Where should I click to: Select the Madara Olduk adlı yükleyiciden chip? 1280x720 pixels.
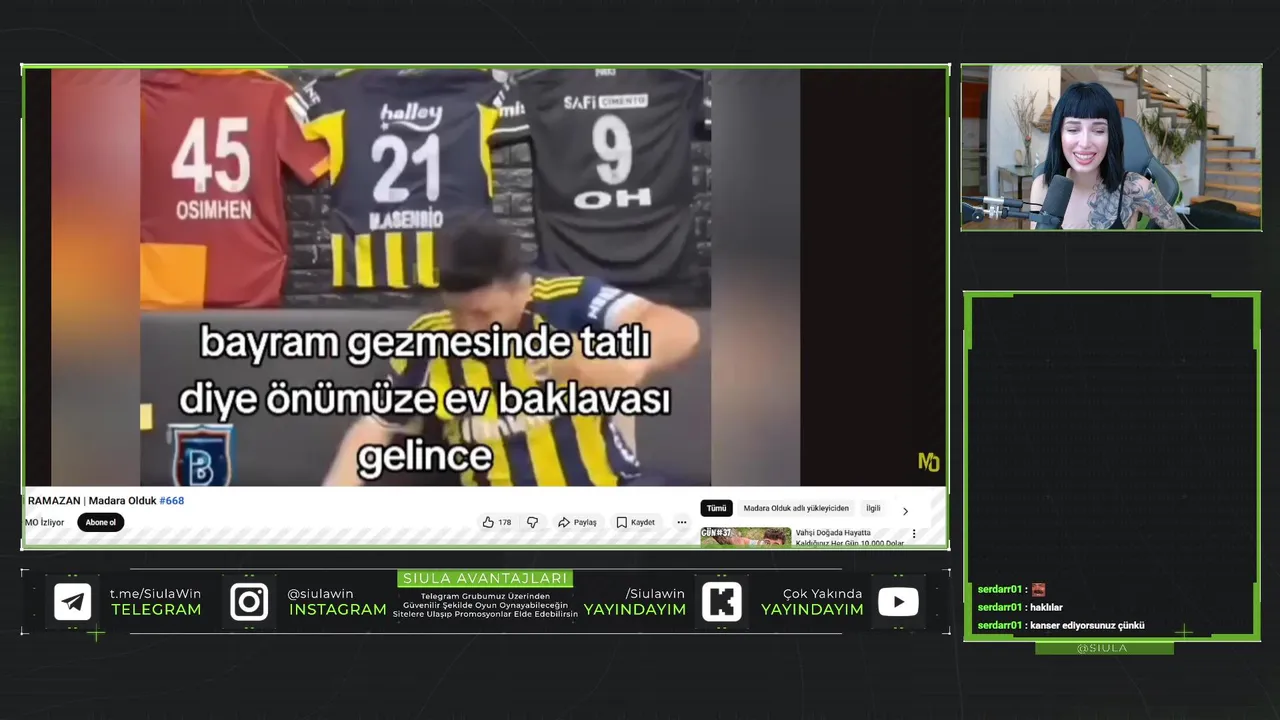(x=796, y=508)
